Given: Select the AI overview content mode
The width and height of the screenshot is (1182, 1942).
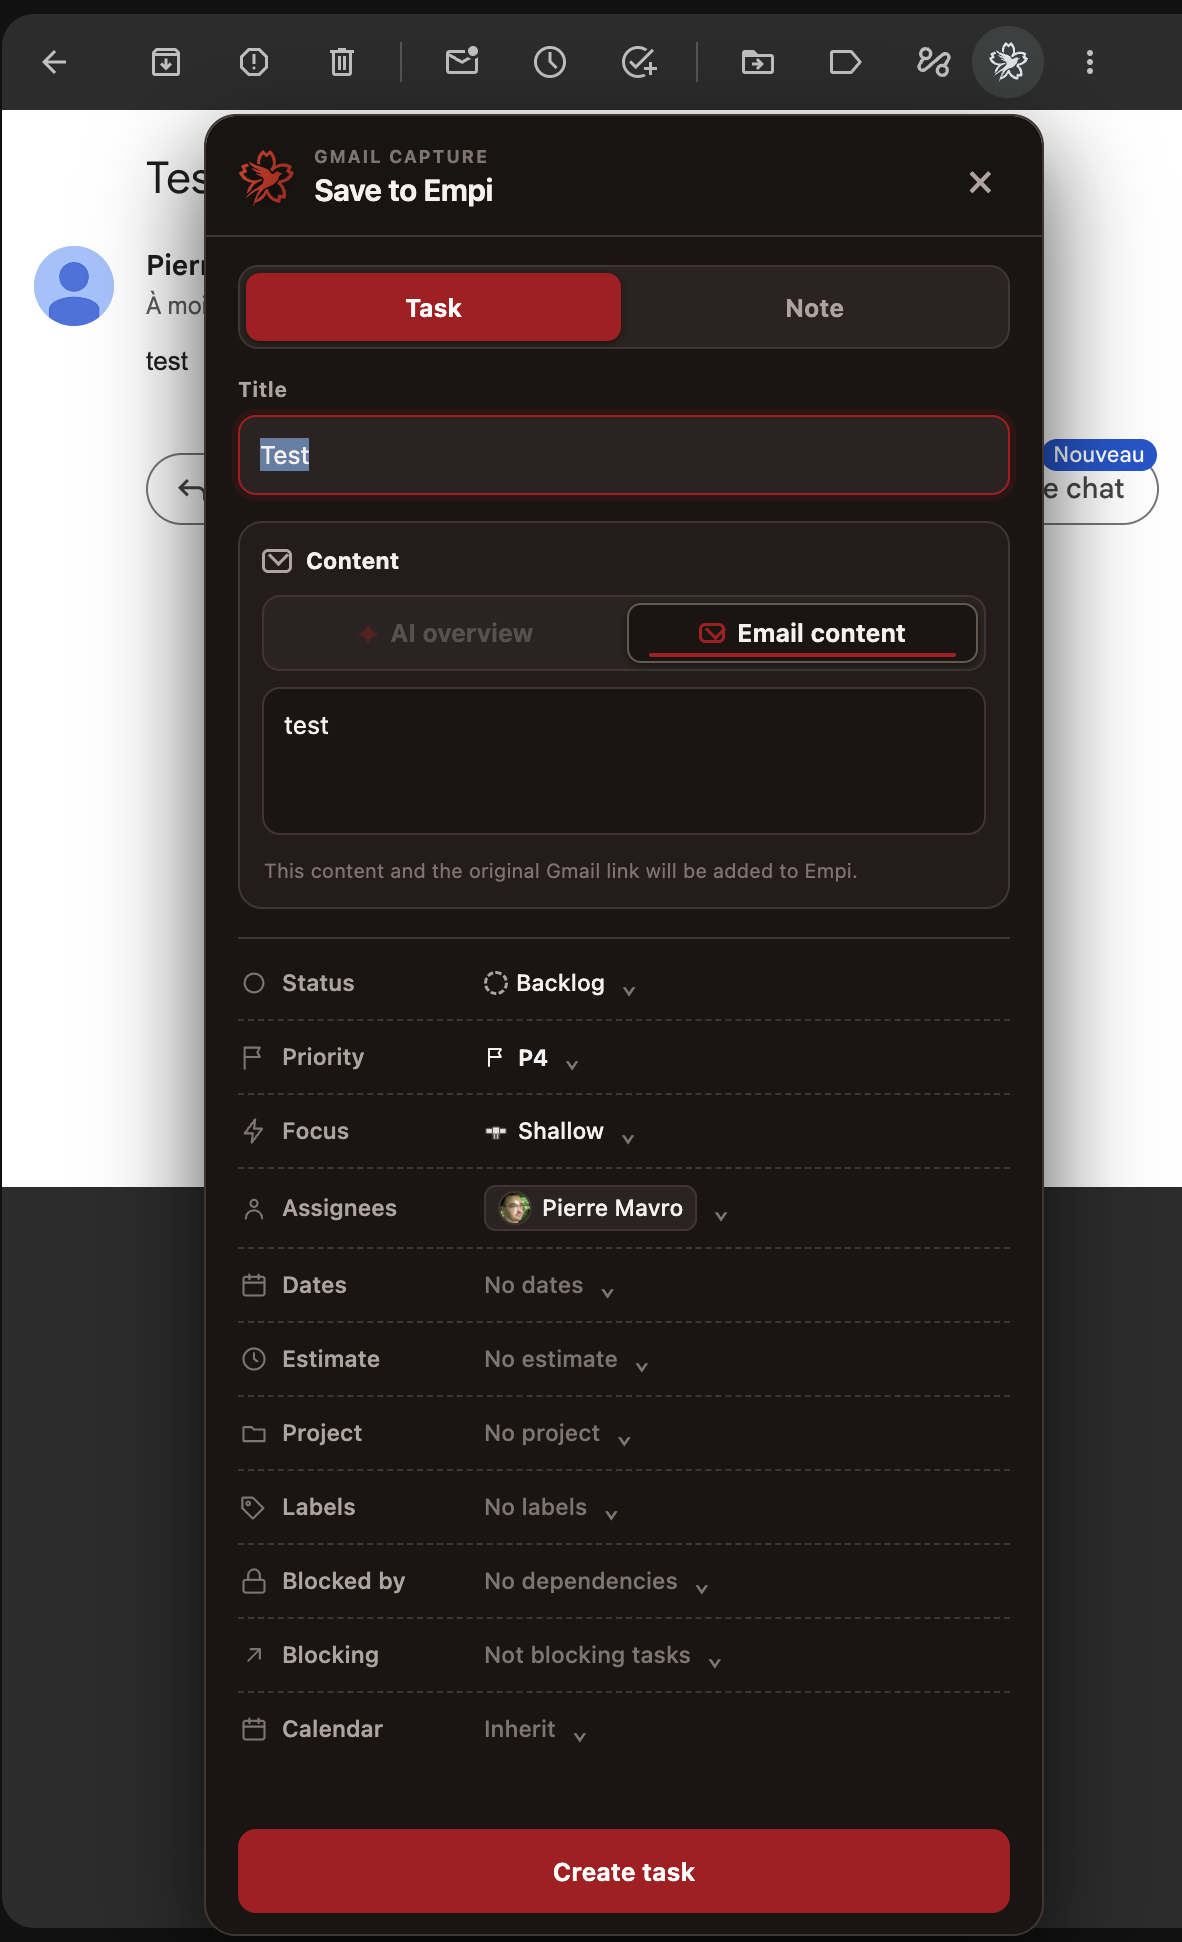Looking at the screenshot, I should [x=446, y=633].
